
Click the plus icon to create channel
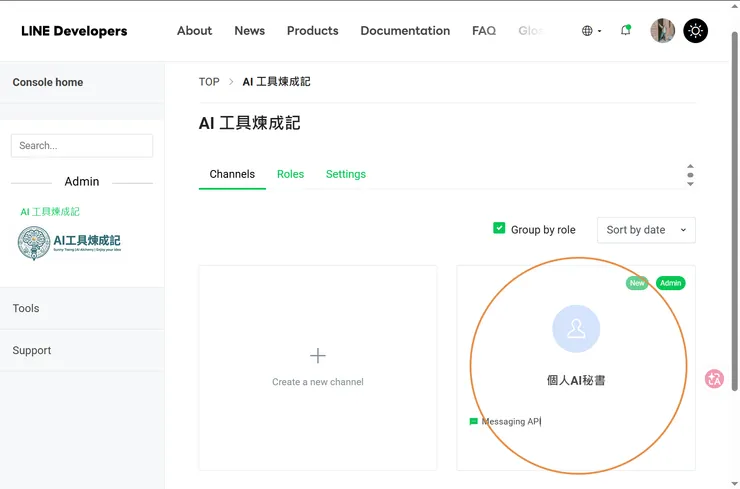pos(318,355)
